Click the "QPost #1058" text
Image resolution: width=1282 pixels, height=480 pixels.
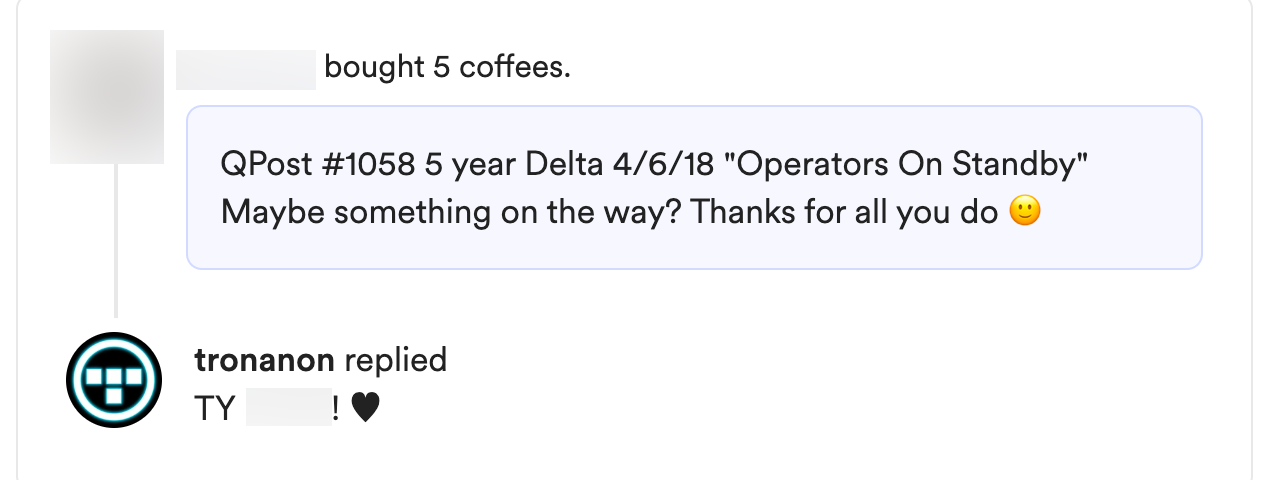[x=318, y=165]
